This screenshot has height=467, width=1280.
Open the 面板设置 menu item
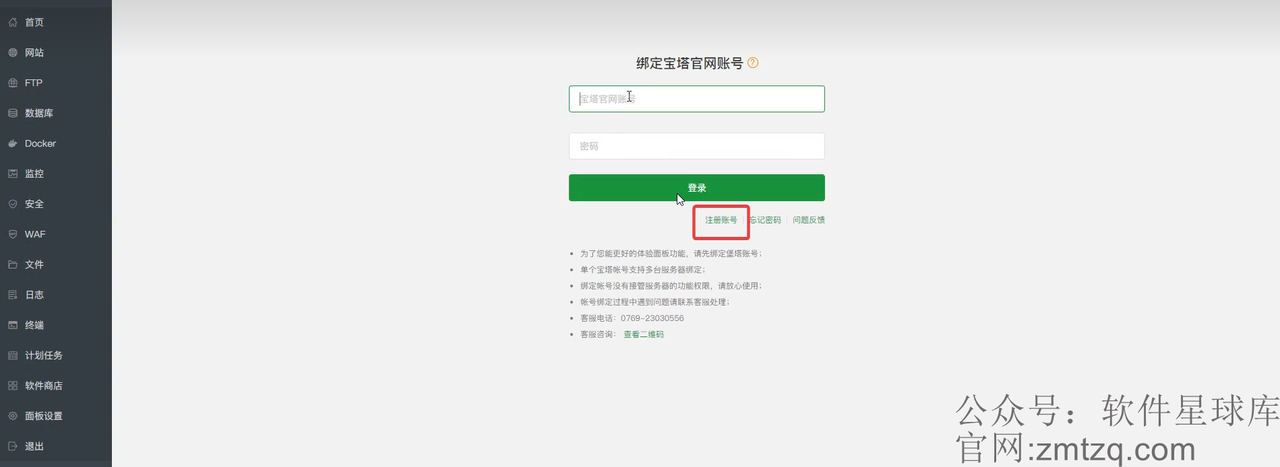point(44,416)
